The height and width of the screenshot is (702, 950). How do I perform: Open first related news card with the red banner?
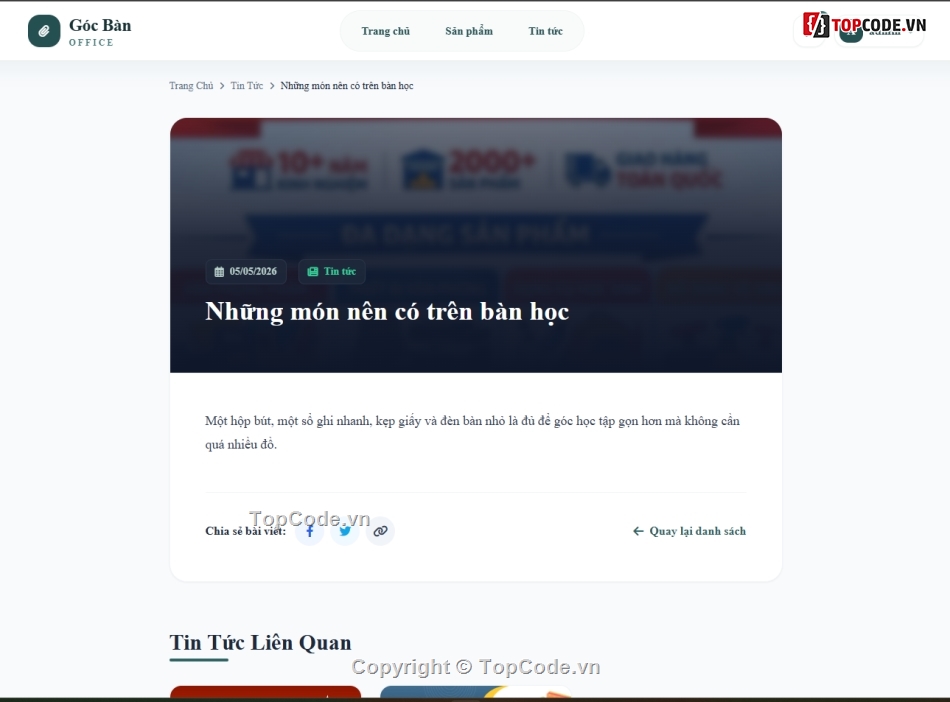coord(265,692)
